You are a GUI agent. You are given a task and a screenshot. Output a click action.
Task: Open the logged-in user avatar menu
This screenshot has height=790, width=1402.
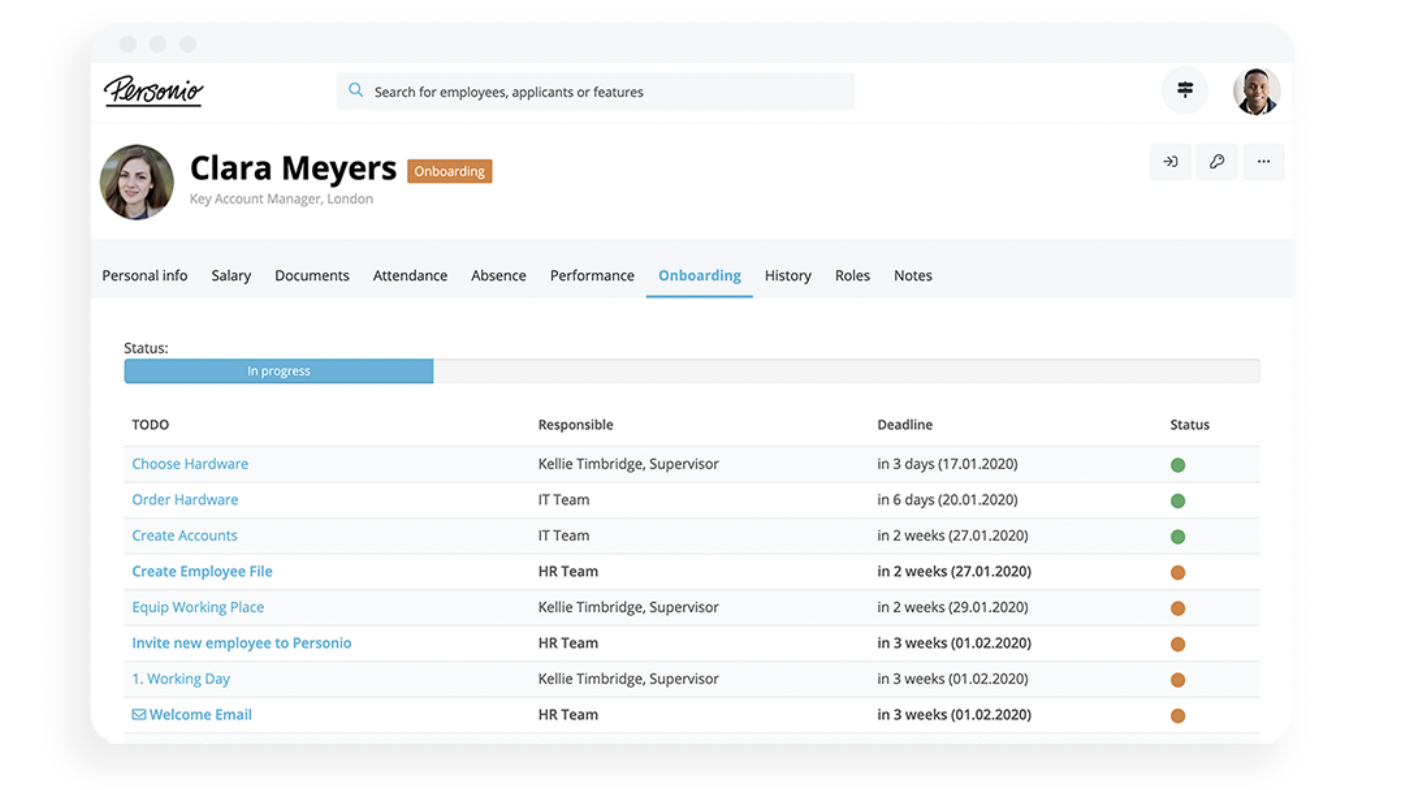(1256, 92)
